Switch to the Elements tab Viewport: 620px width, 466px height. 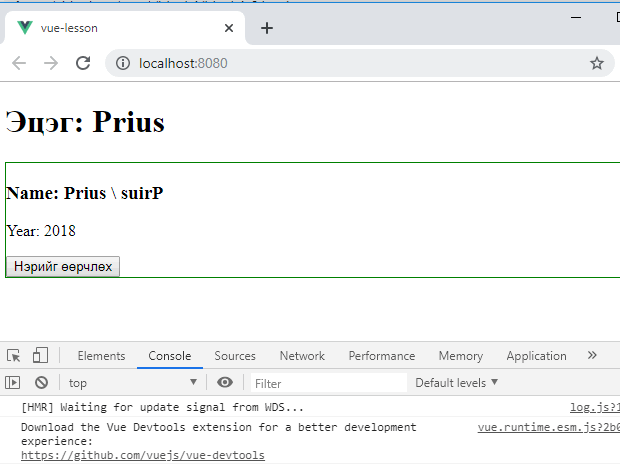pos(101,356)
